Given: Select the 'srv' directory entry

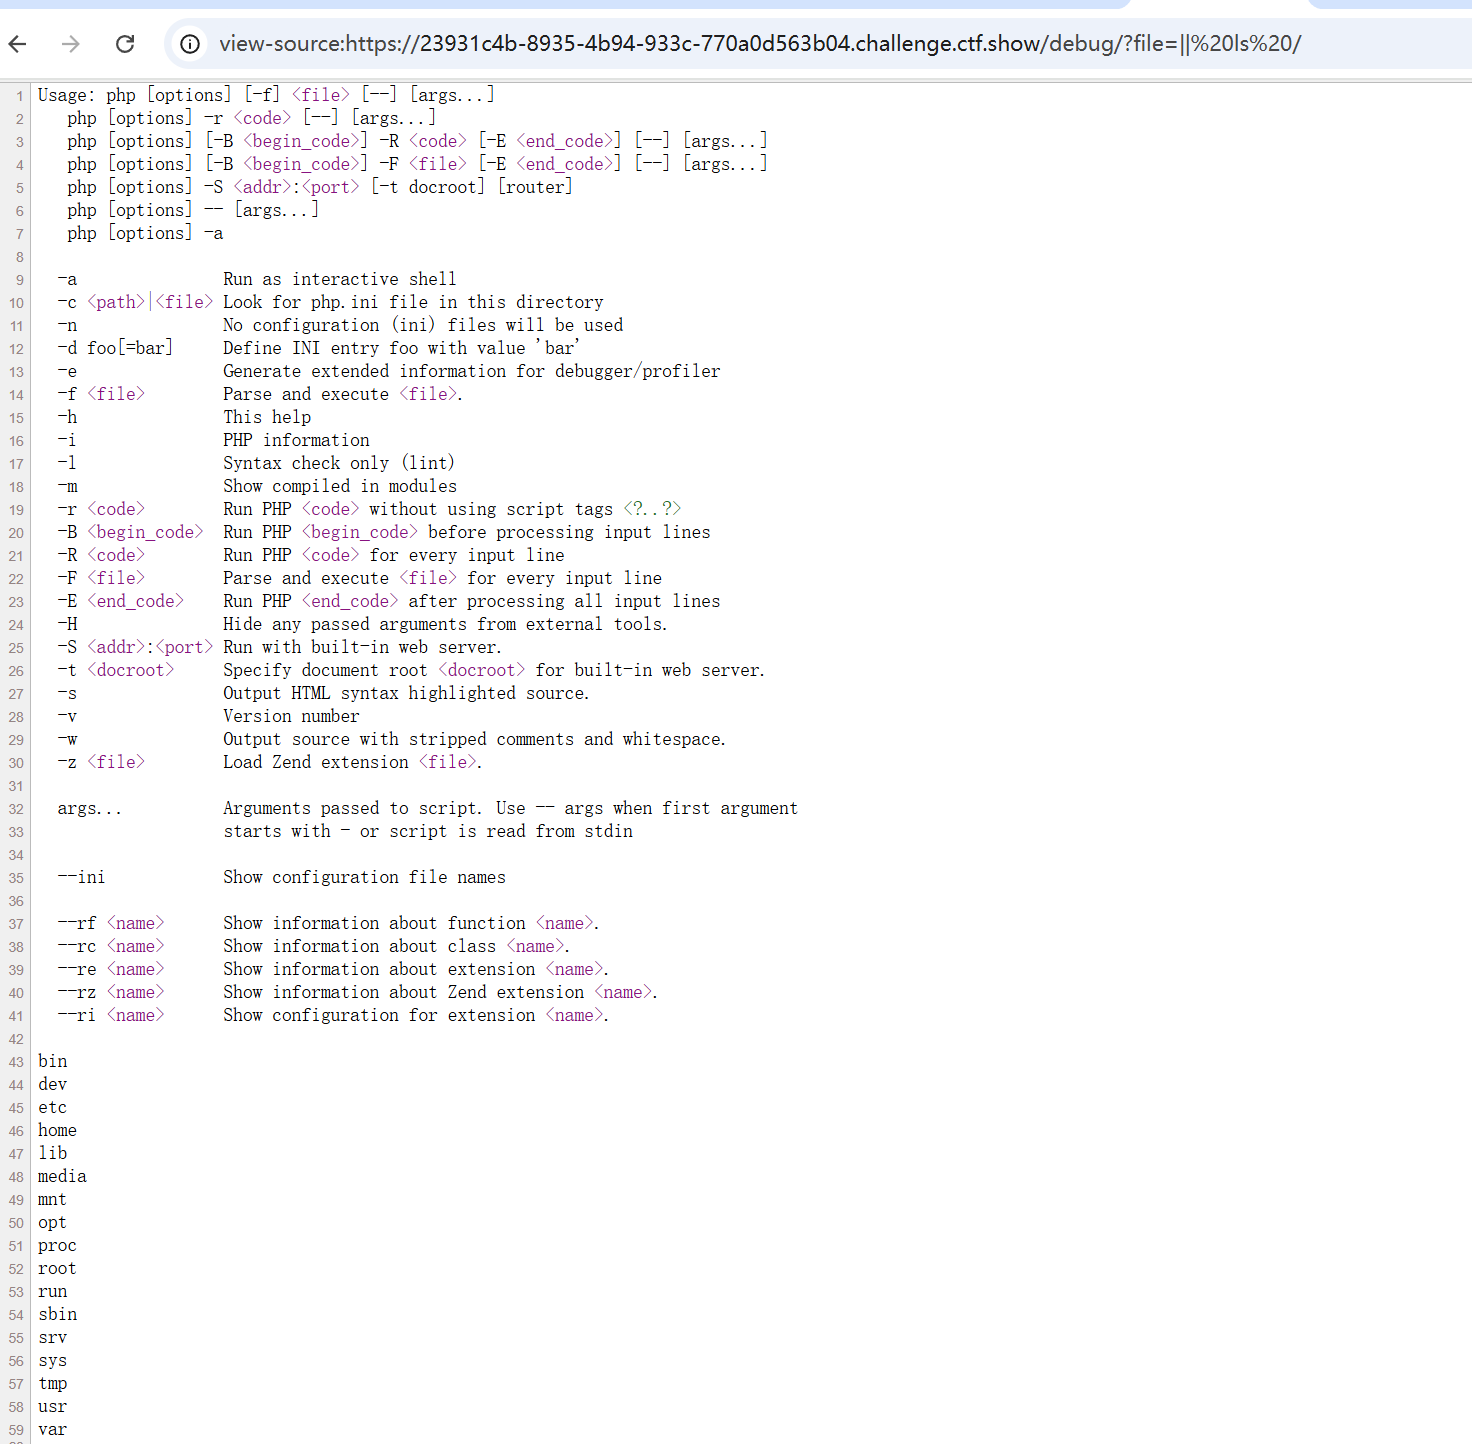Looking at the screenshot, I should 53,1337.
